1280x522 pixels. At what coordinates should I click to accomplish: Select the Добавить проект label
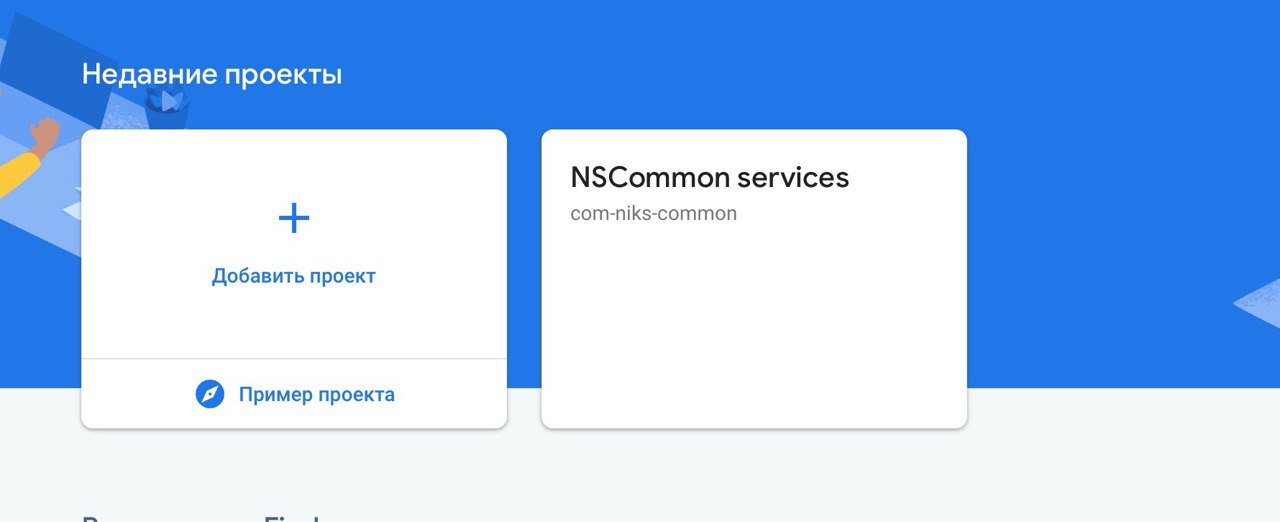293,276
